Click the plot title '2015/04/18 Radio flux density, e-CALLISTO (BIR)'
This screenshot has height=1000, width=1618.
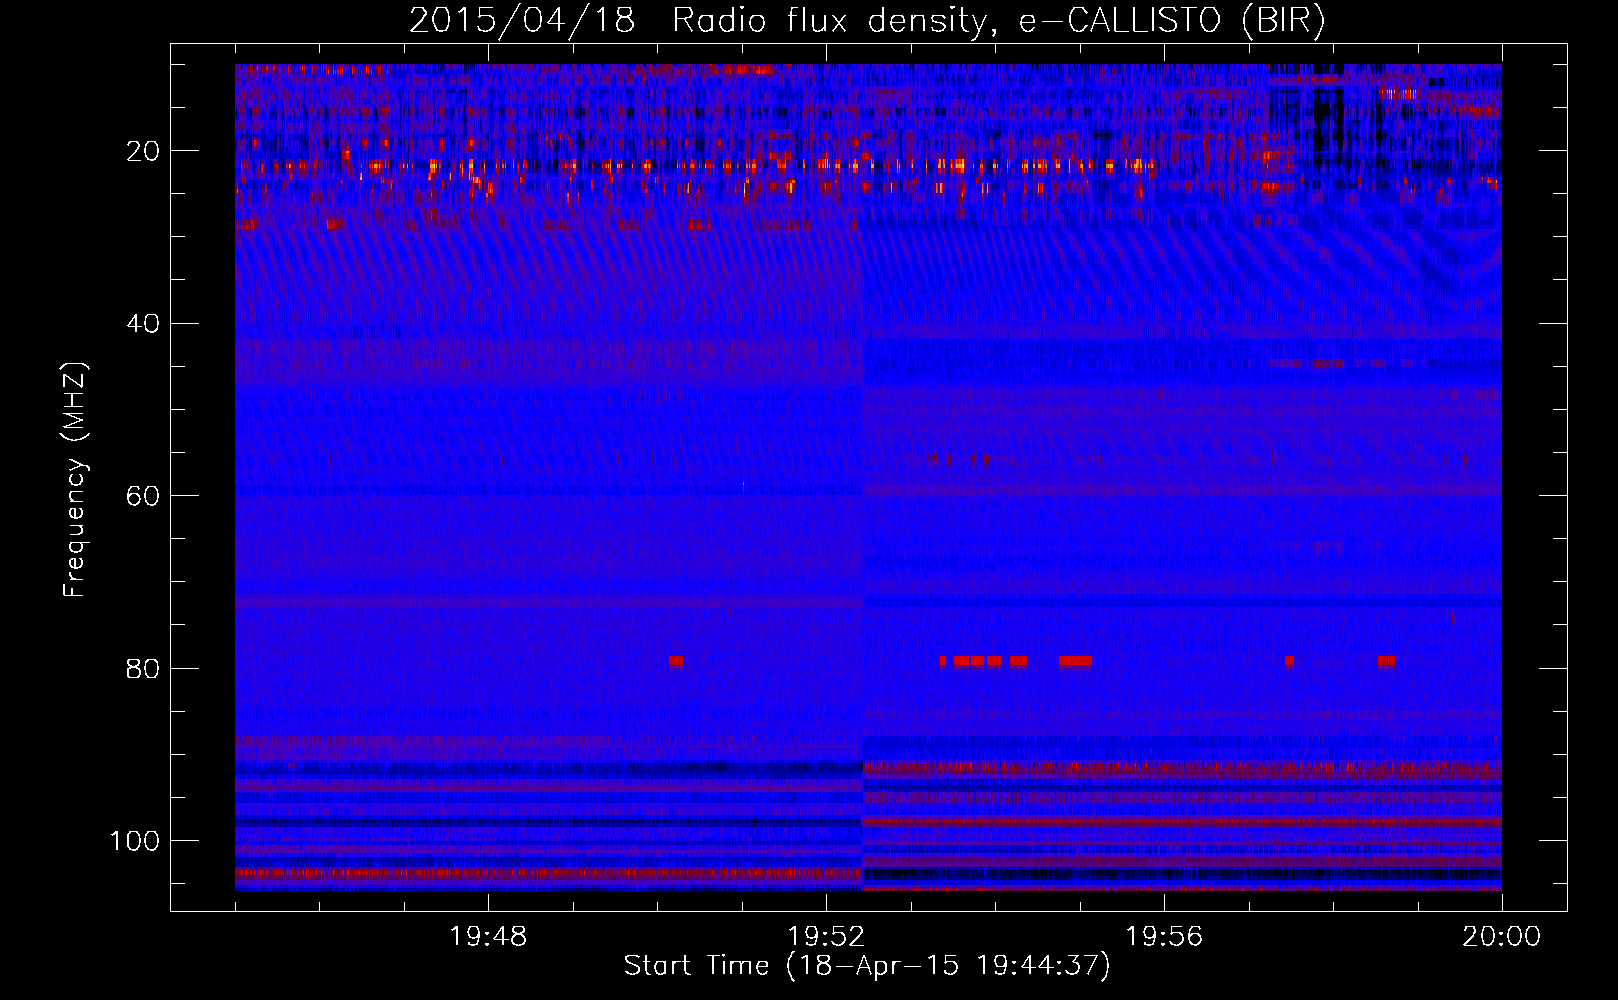867,20
